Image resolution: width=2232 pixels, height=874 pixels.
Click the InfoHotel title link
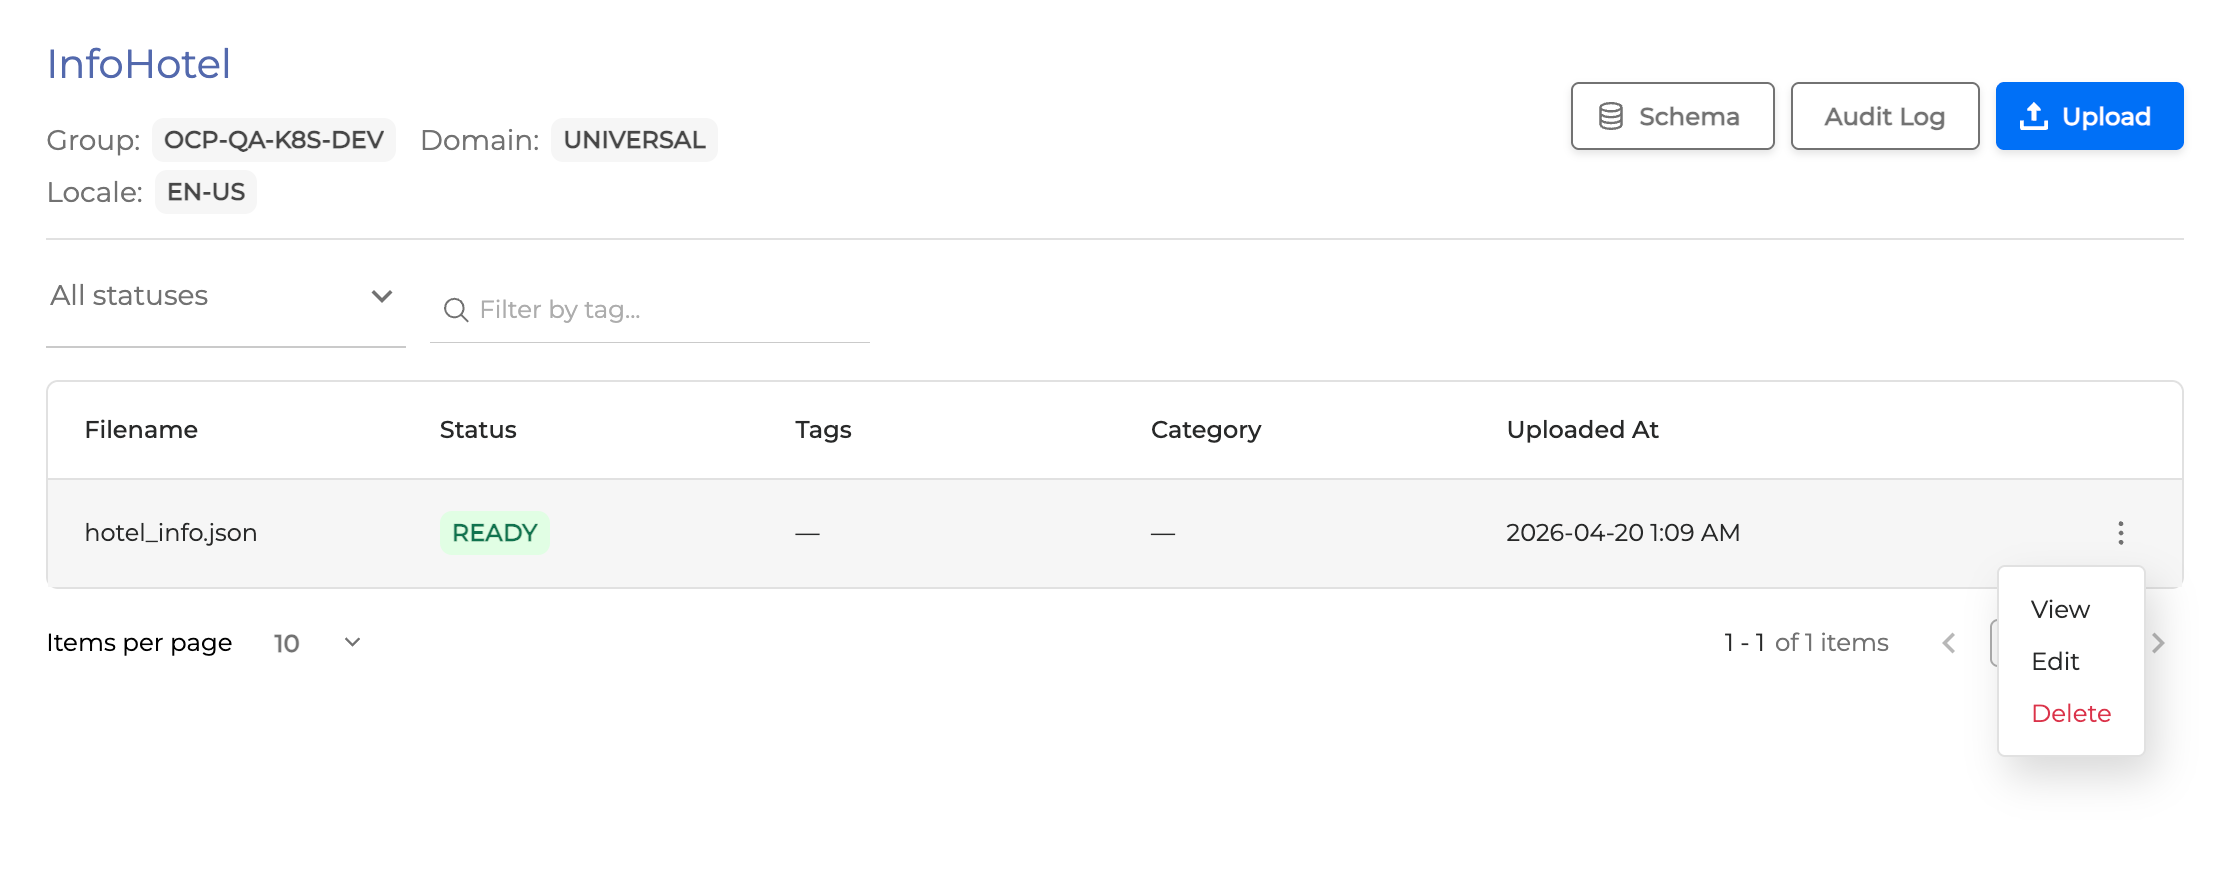[139, 64]
